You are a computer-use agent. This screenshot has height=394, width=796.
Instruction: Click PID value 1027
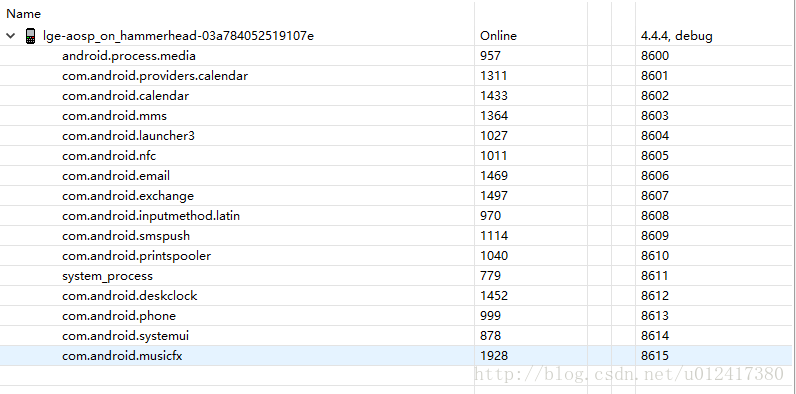494,136
